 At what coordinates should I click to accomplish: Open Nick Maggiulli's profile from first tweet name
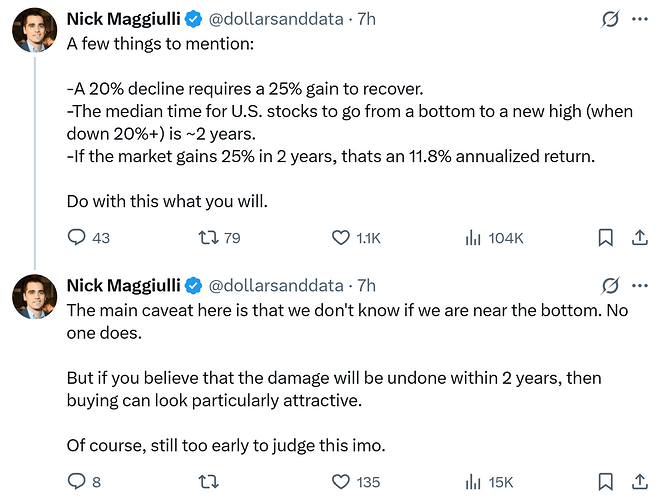pyautogui.click(x=124, y=19)
